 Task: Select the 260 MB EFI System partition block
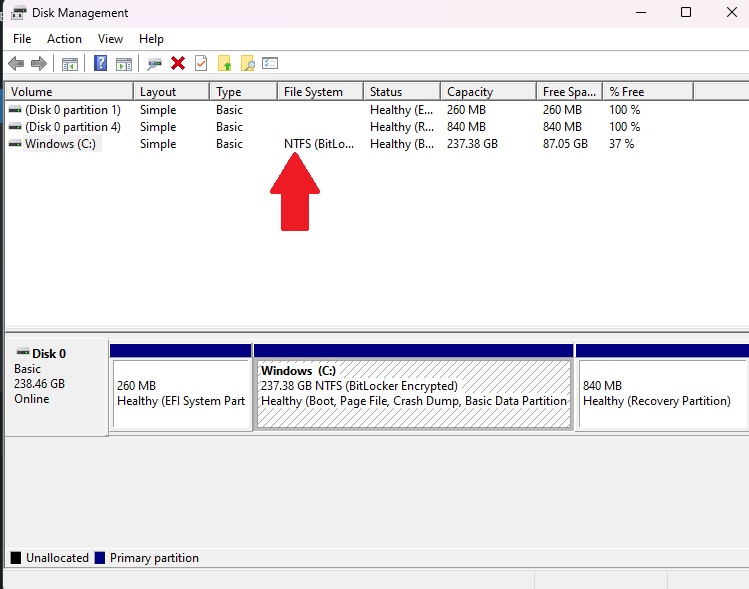181,393
